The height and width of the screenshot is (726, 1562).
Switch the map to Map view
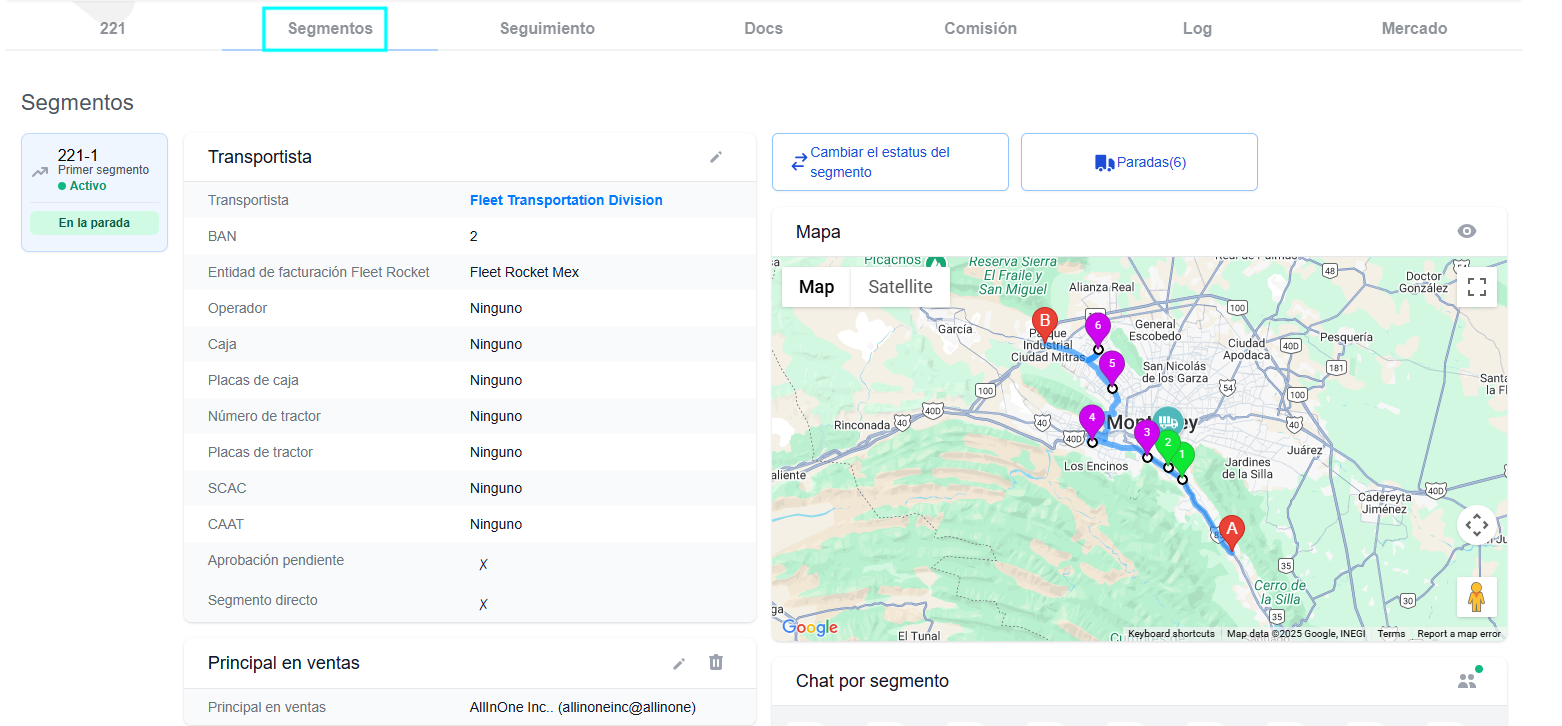(x=816, y=287)
